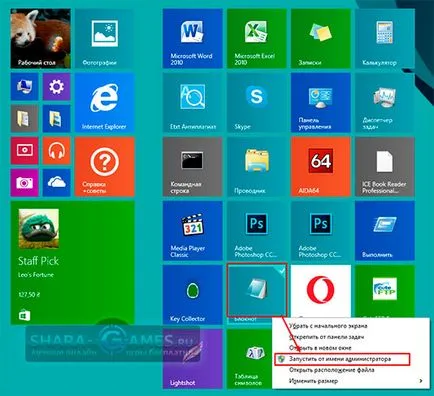
Task: Launch Media Player Classic tile
Action: tap(192, 231)
